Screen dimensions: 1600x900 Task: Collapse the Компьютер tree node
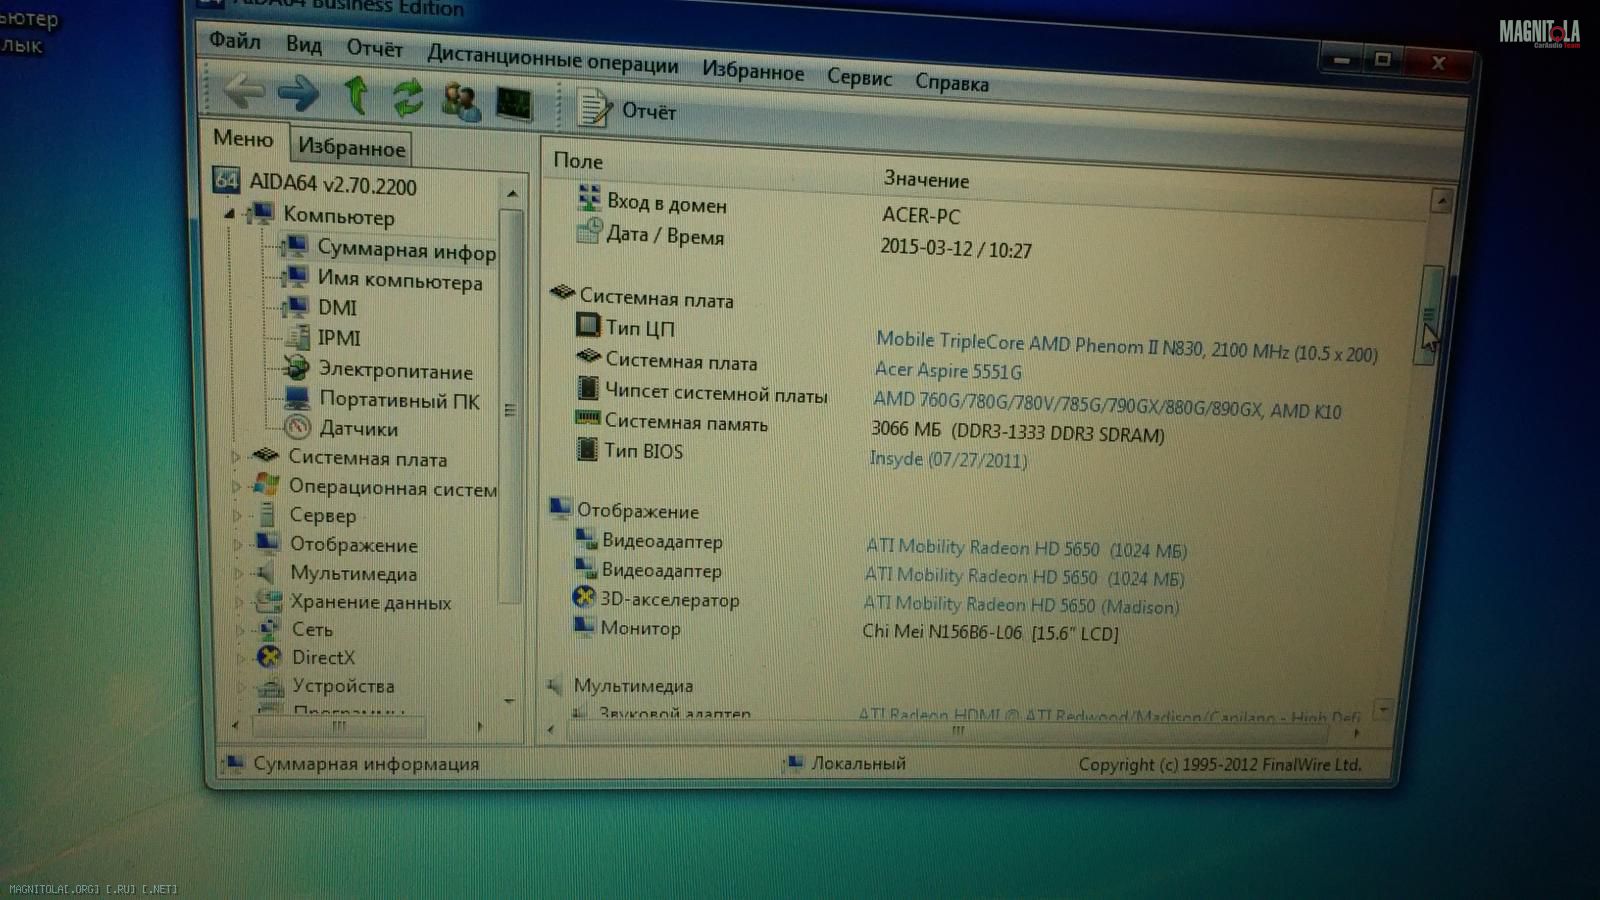[229, 213]
